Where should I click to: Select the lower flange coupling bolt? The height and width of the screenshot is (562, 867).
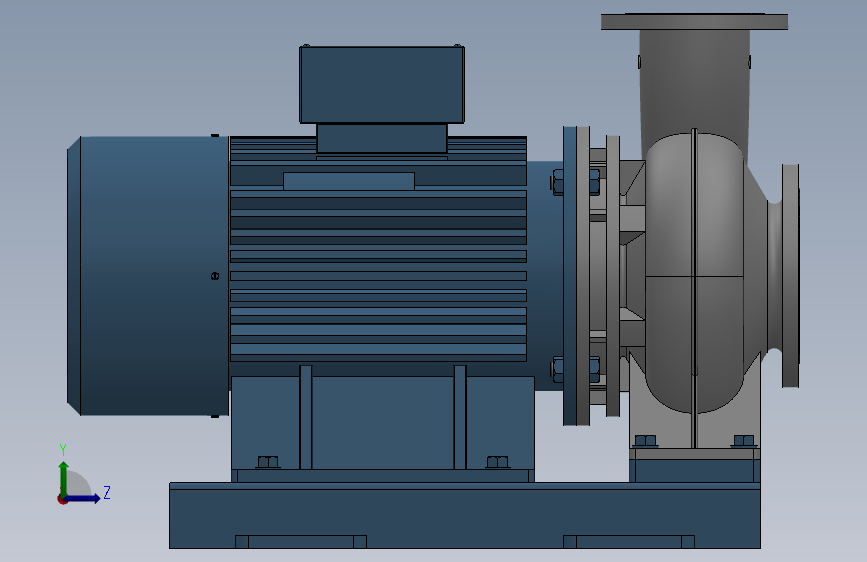tap(575, 370)
